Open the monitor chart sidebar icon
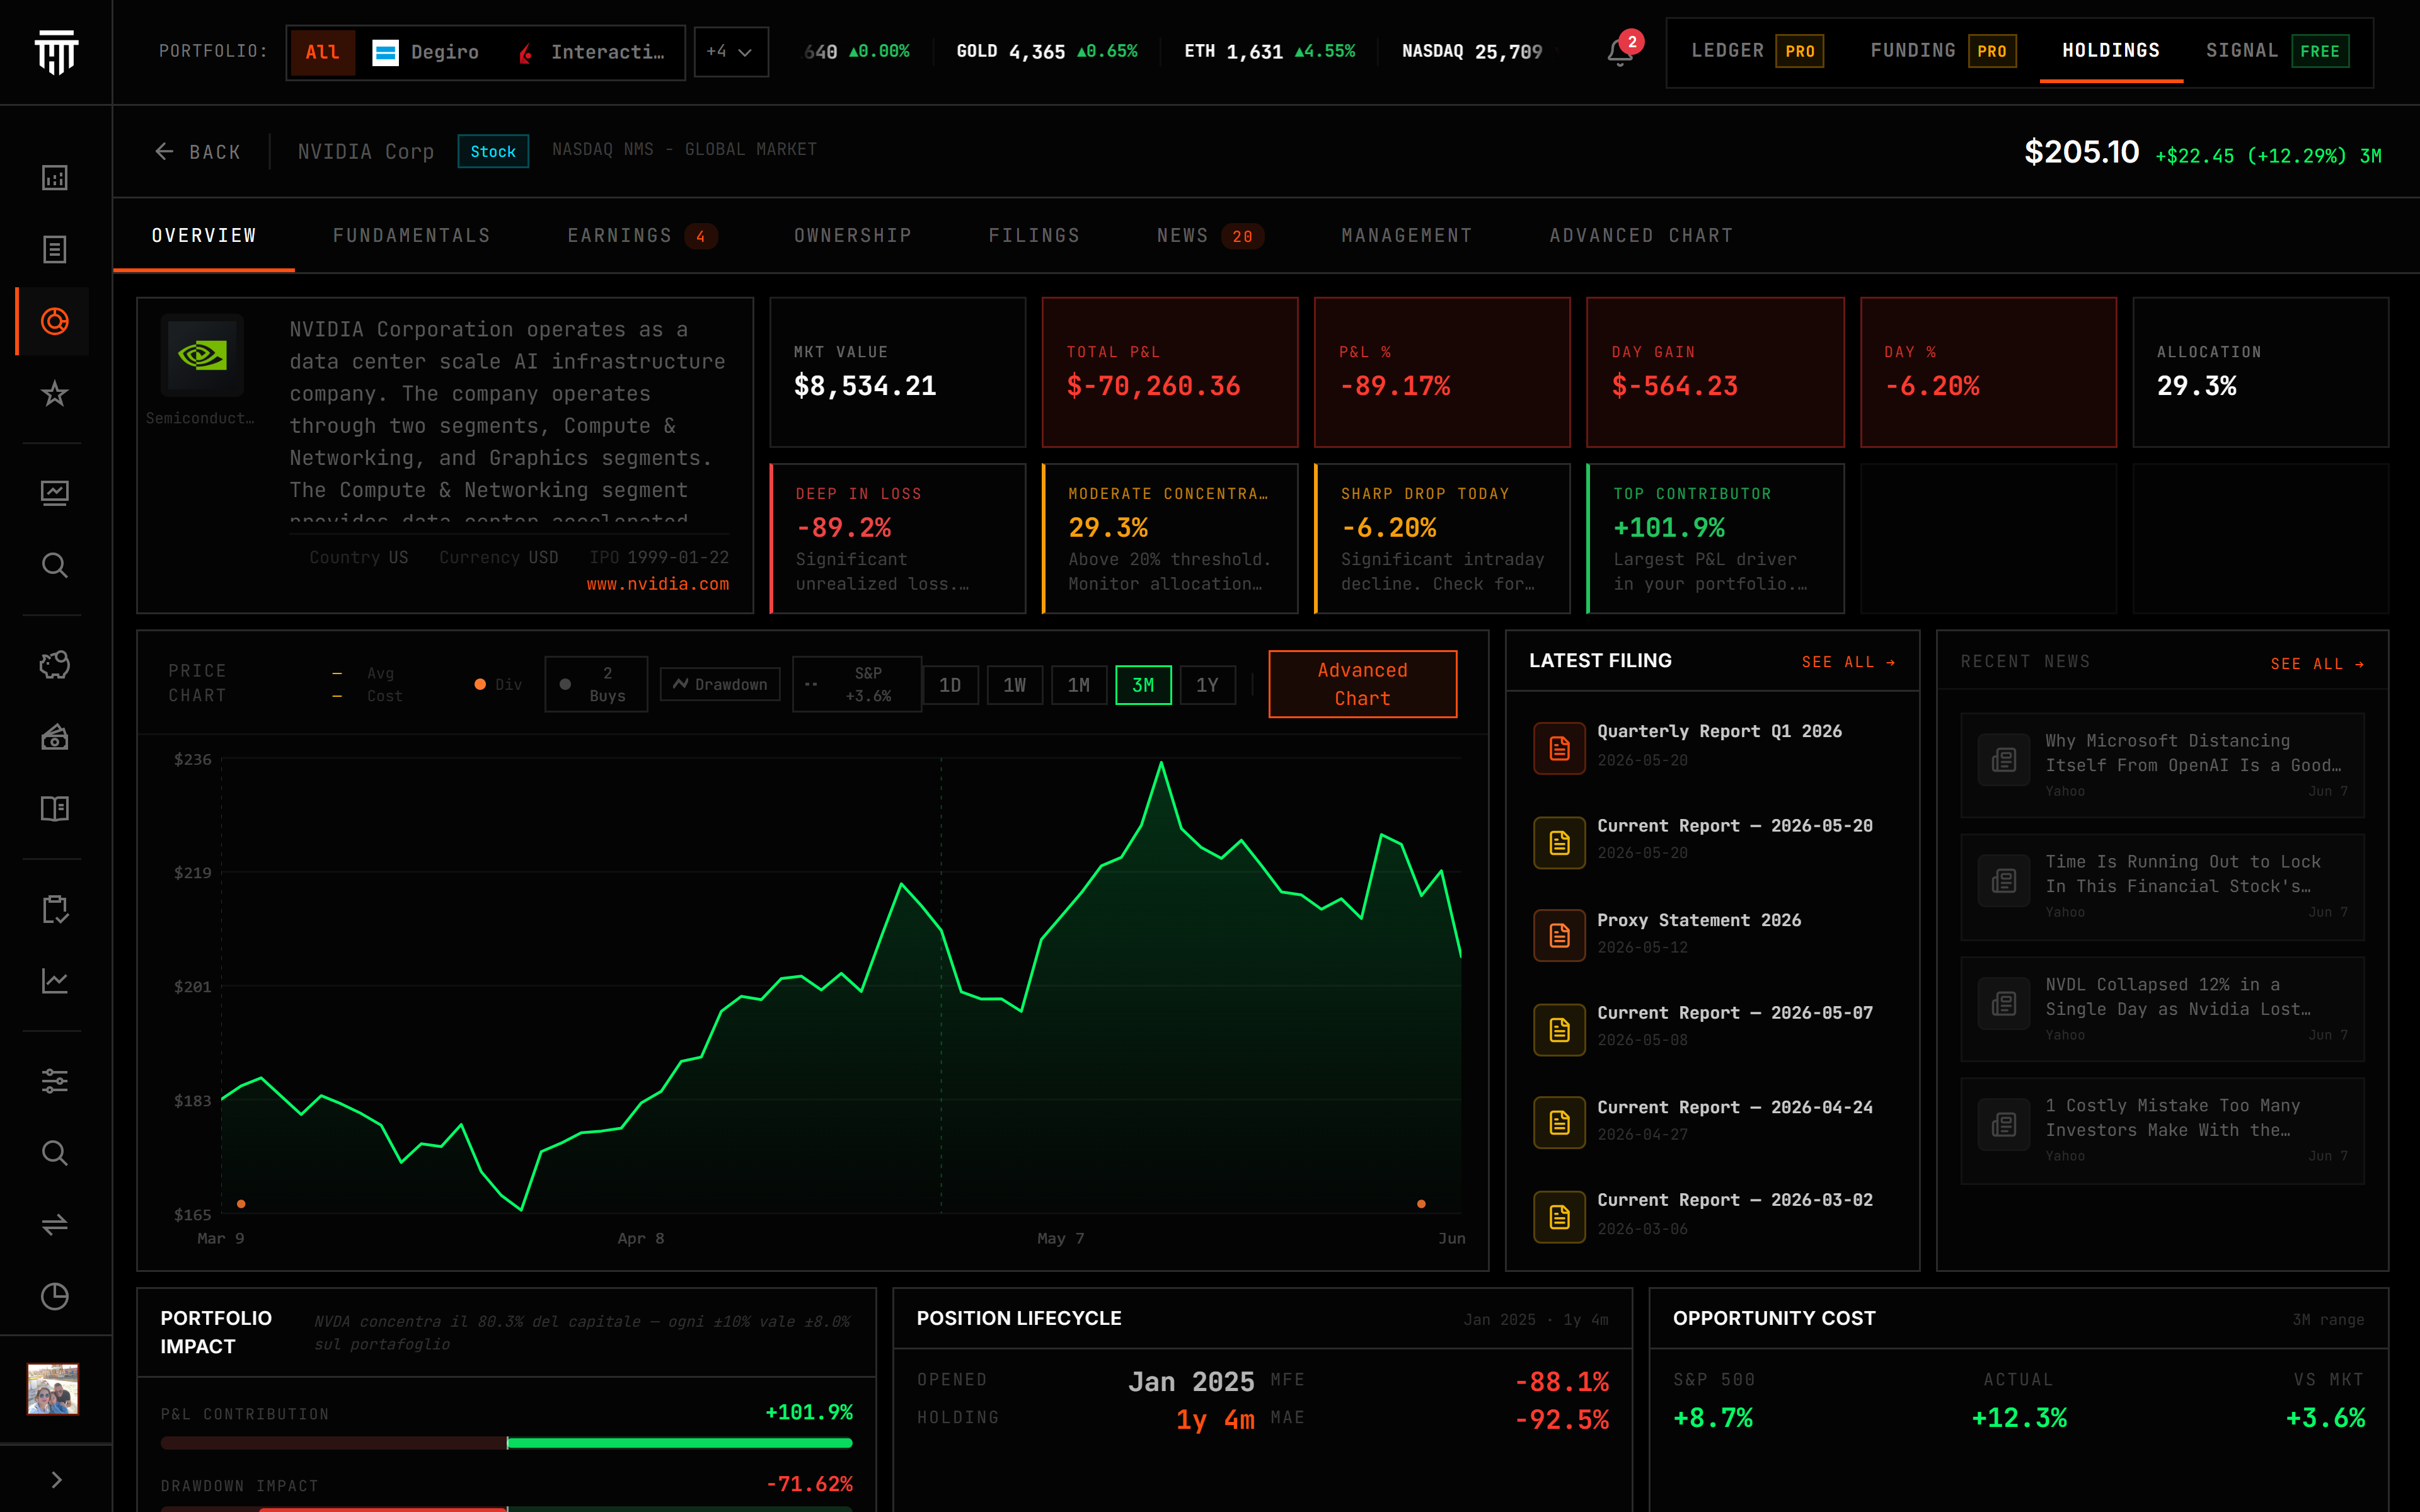This screenshot has height=1512, width=2420. click(55, 493)
